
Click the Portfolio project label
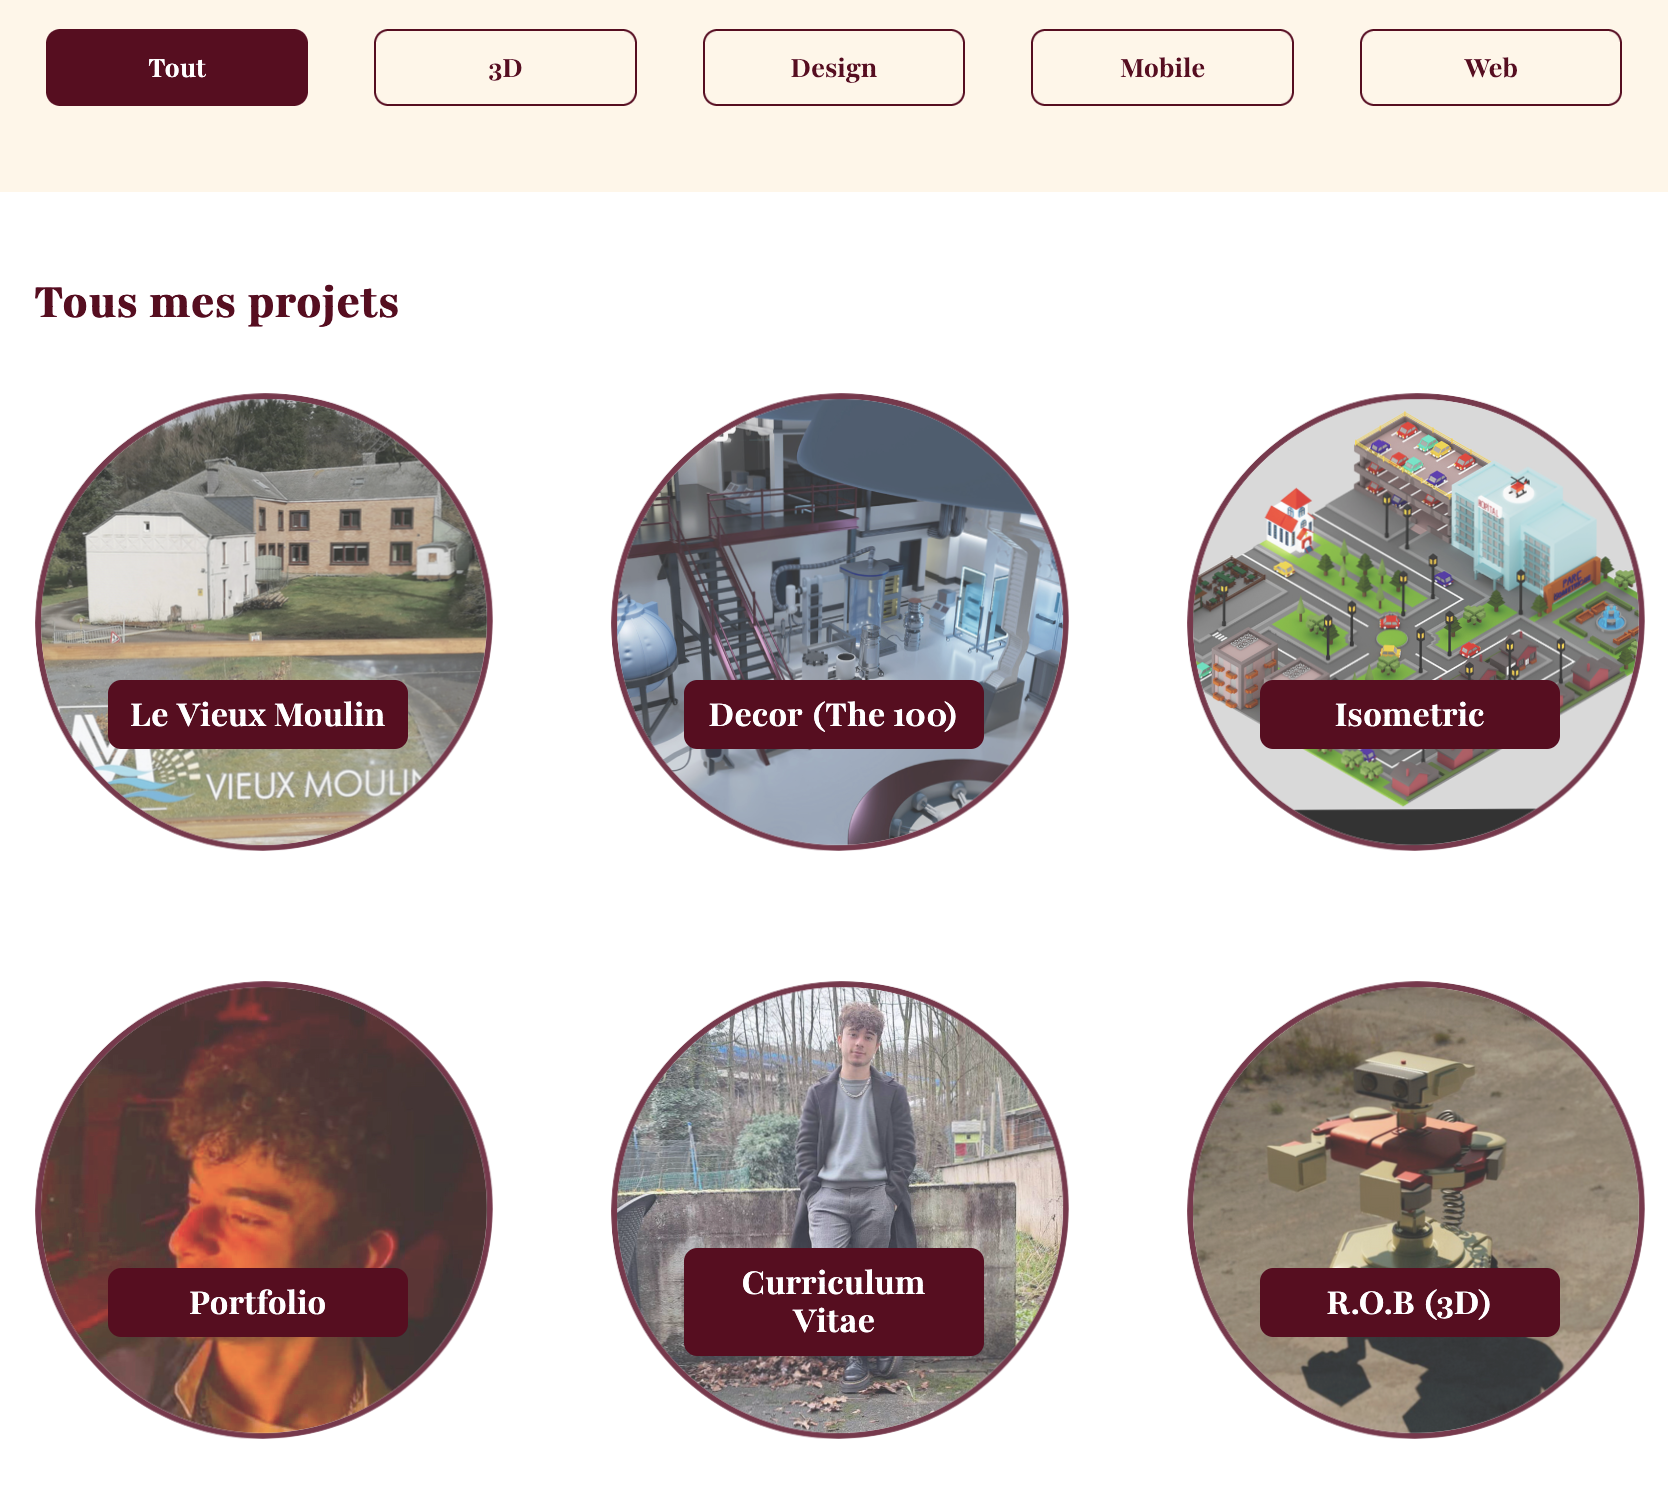pos(258,1302)
